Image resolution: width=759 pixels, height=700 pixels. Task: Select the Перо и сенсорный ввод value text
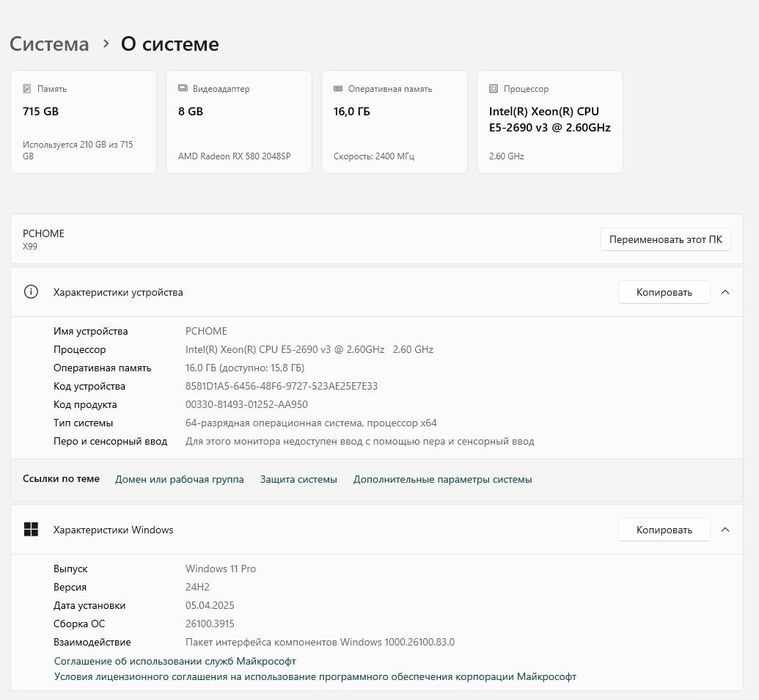tap(360, 441)
